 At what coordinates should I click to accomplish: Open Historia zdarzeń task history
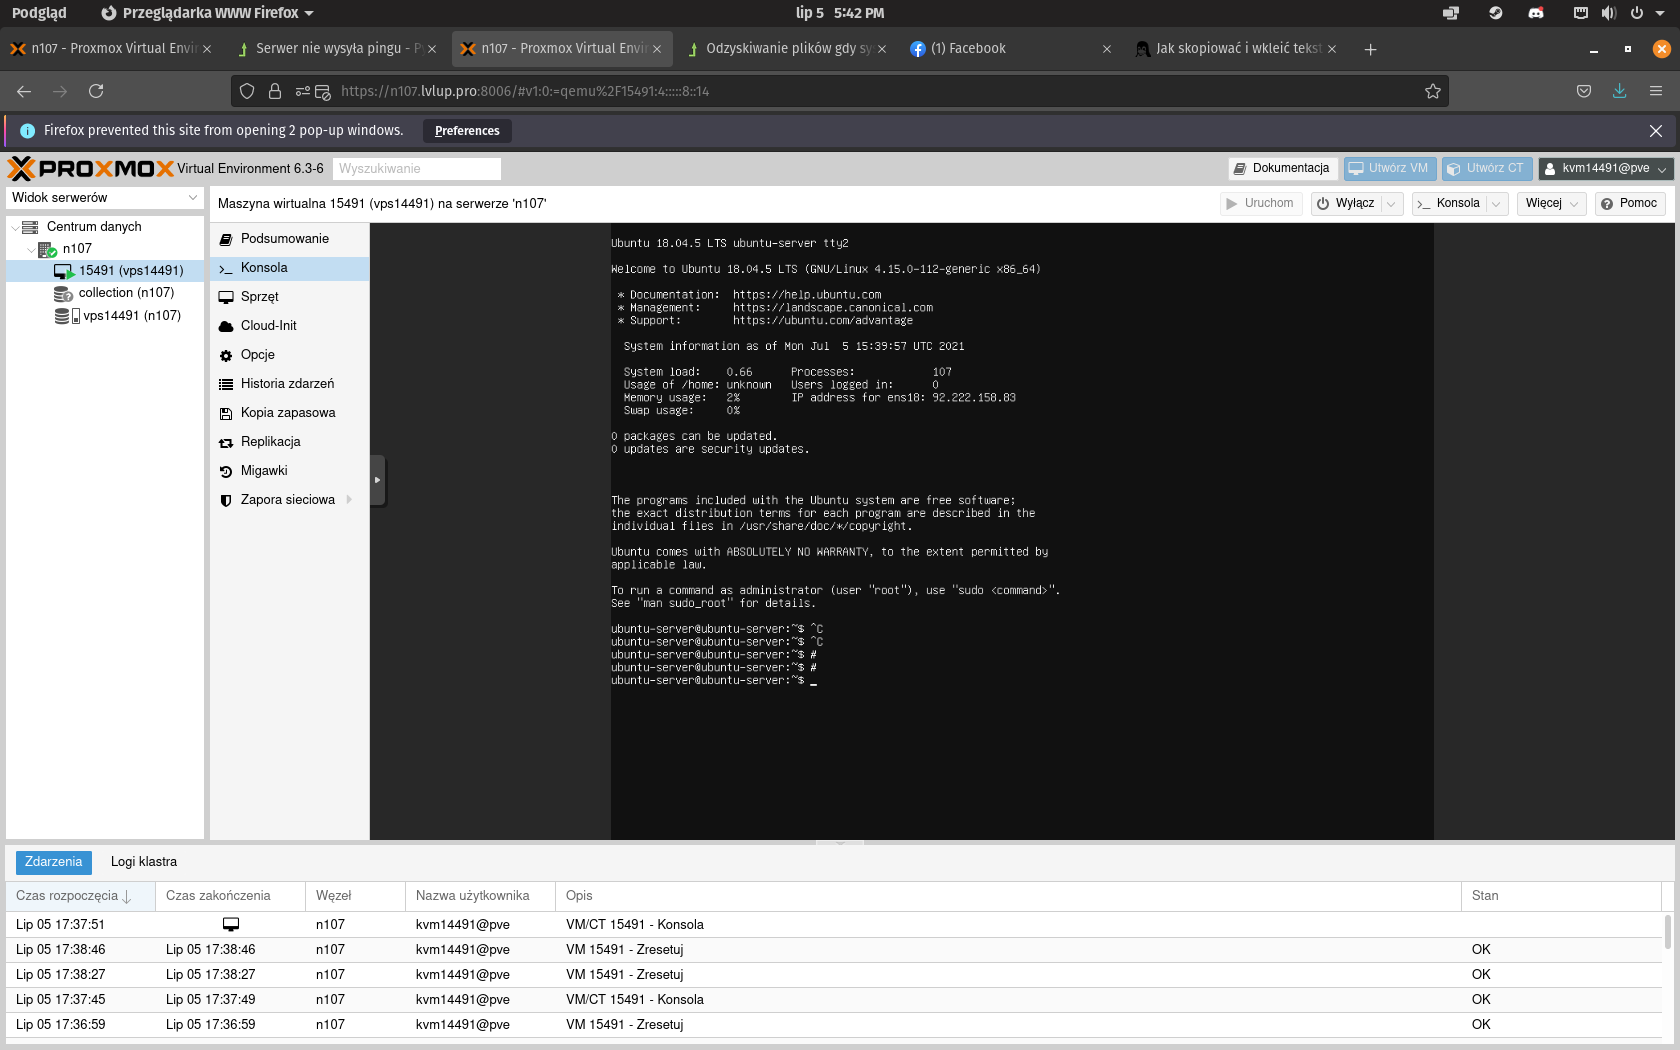click(x=287, y=384)
